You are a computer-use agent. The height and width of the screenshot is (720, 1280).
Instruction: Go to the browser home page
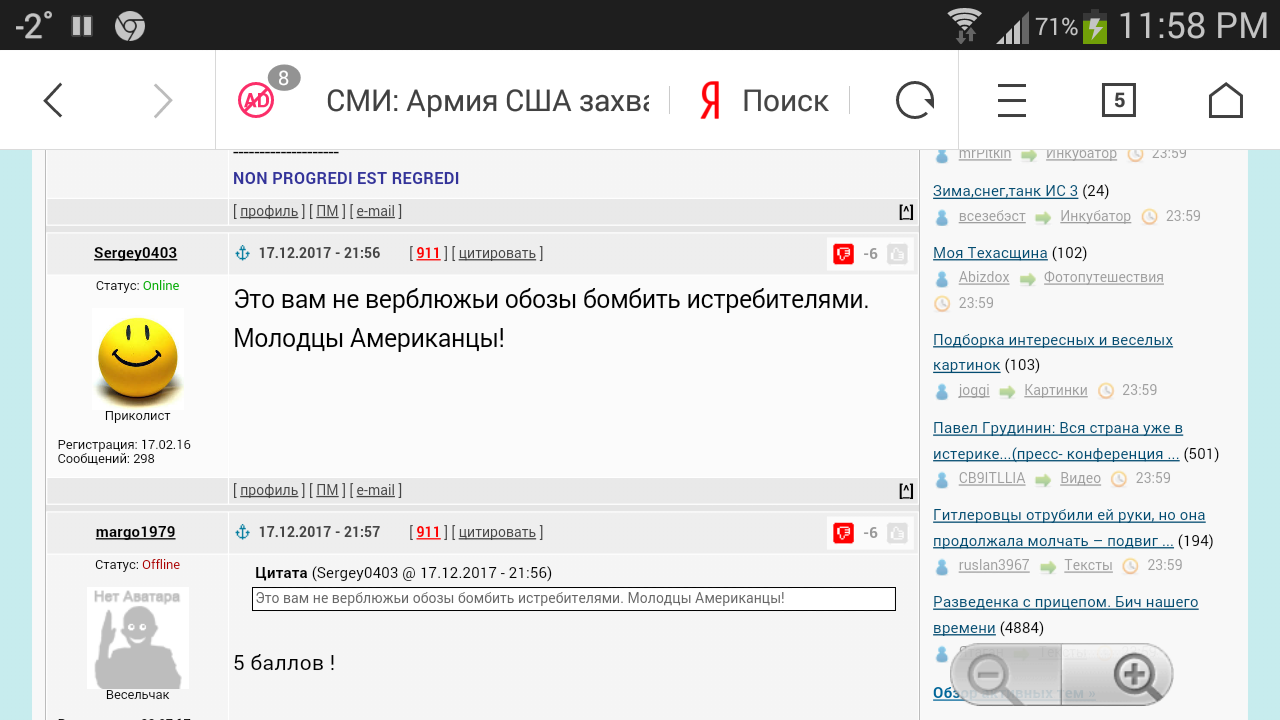coord(1225,100)
